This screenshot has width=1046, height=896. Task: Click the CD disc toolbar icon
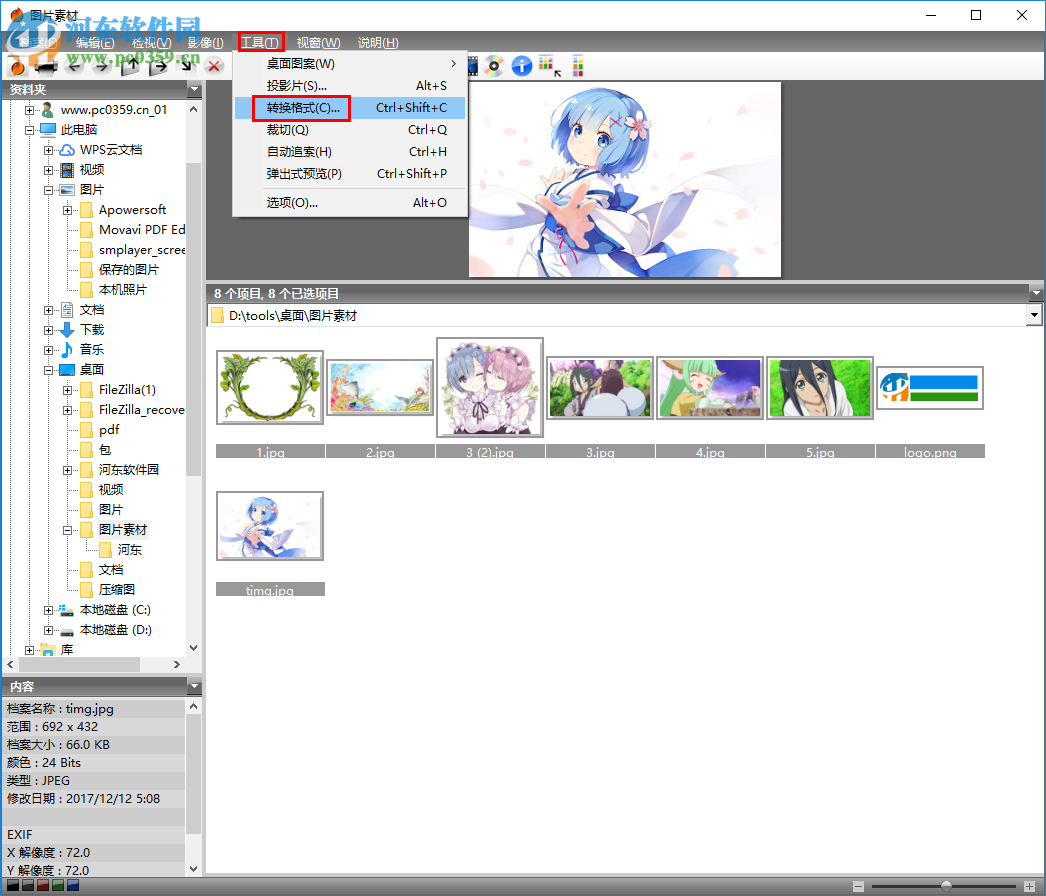[x=494, y=67]
